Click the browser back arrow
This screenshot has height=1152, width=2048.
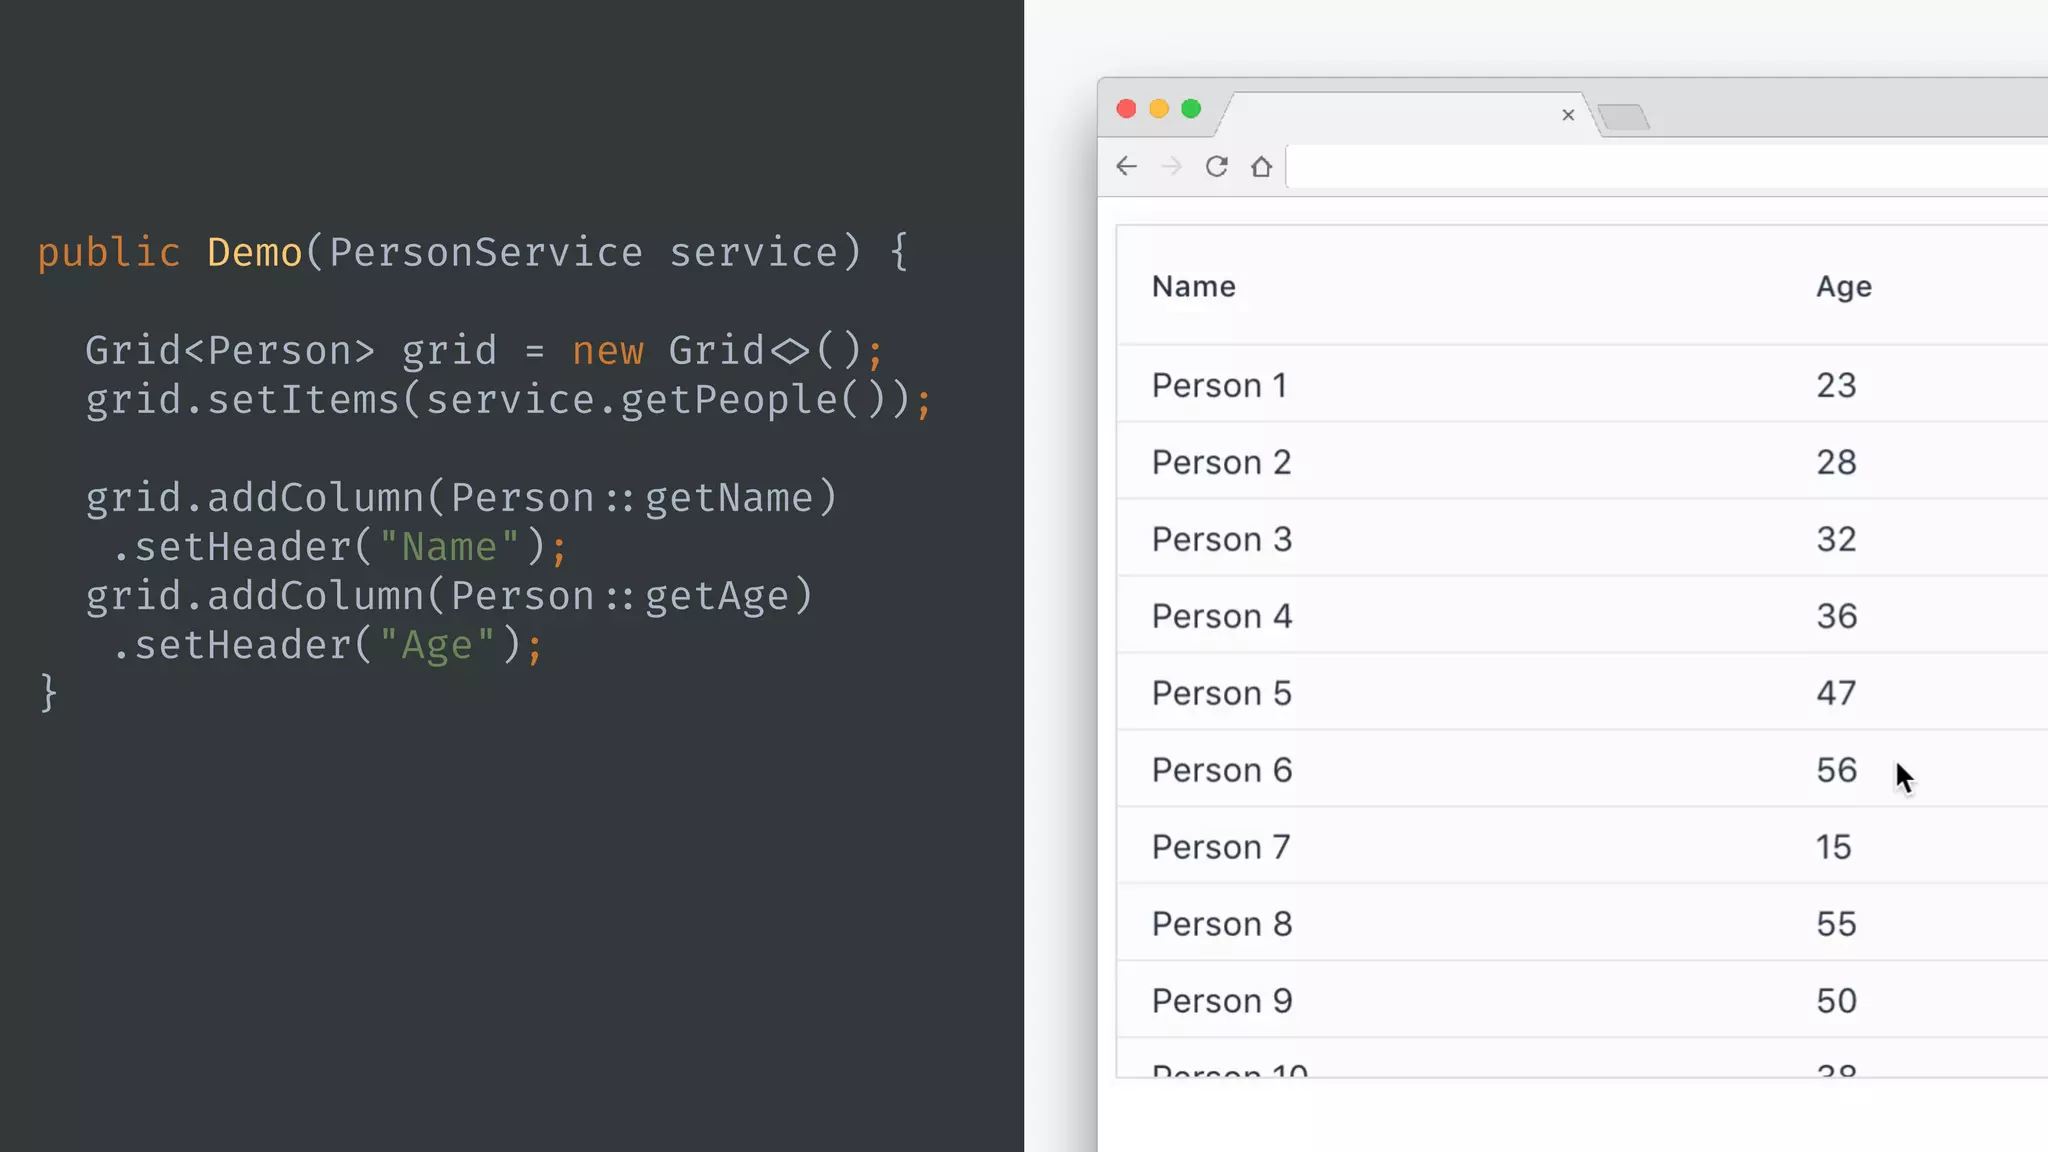pos(1127,166)
